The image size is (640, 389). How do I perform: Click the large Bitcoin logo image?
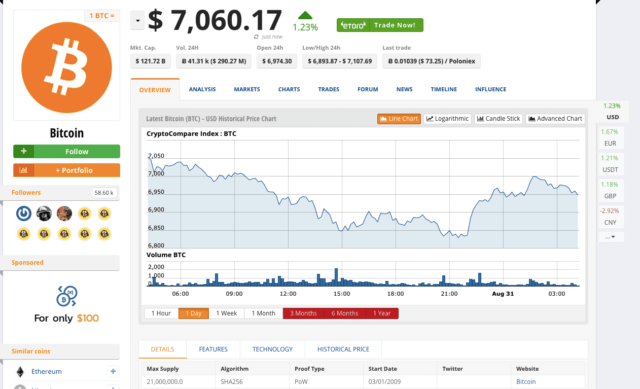point(67,67)
